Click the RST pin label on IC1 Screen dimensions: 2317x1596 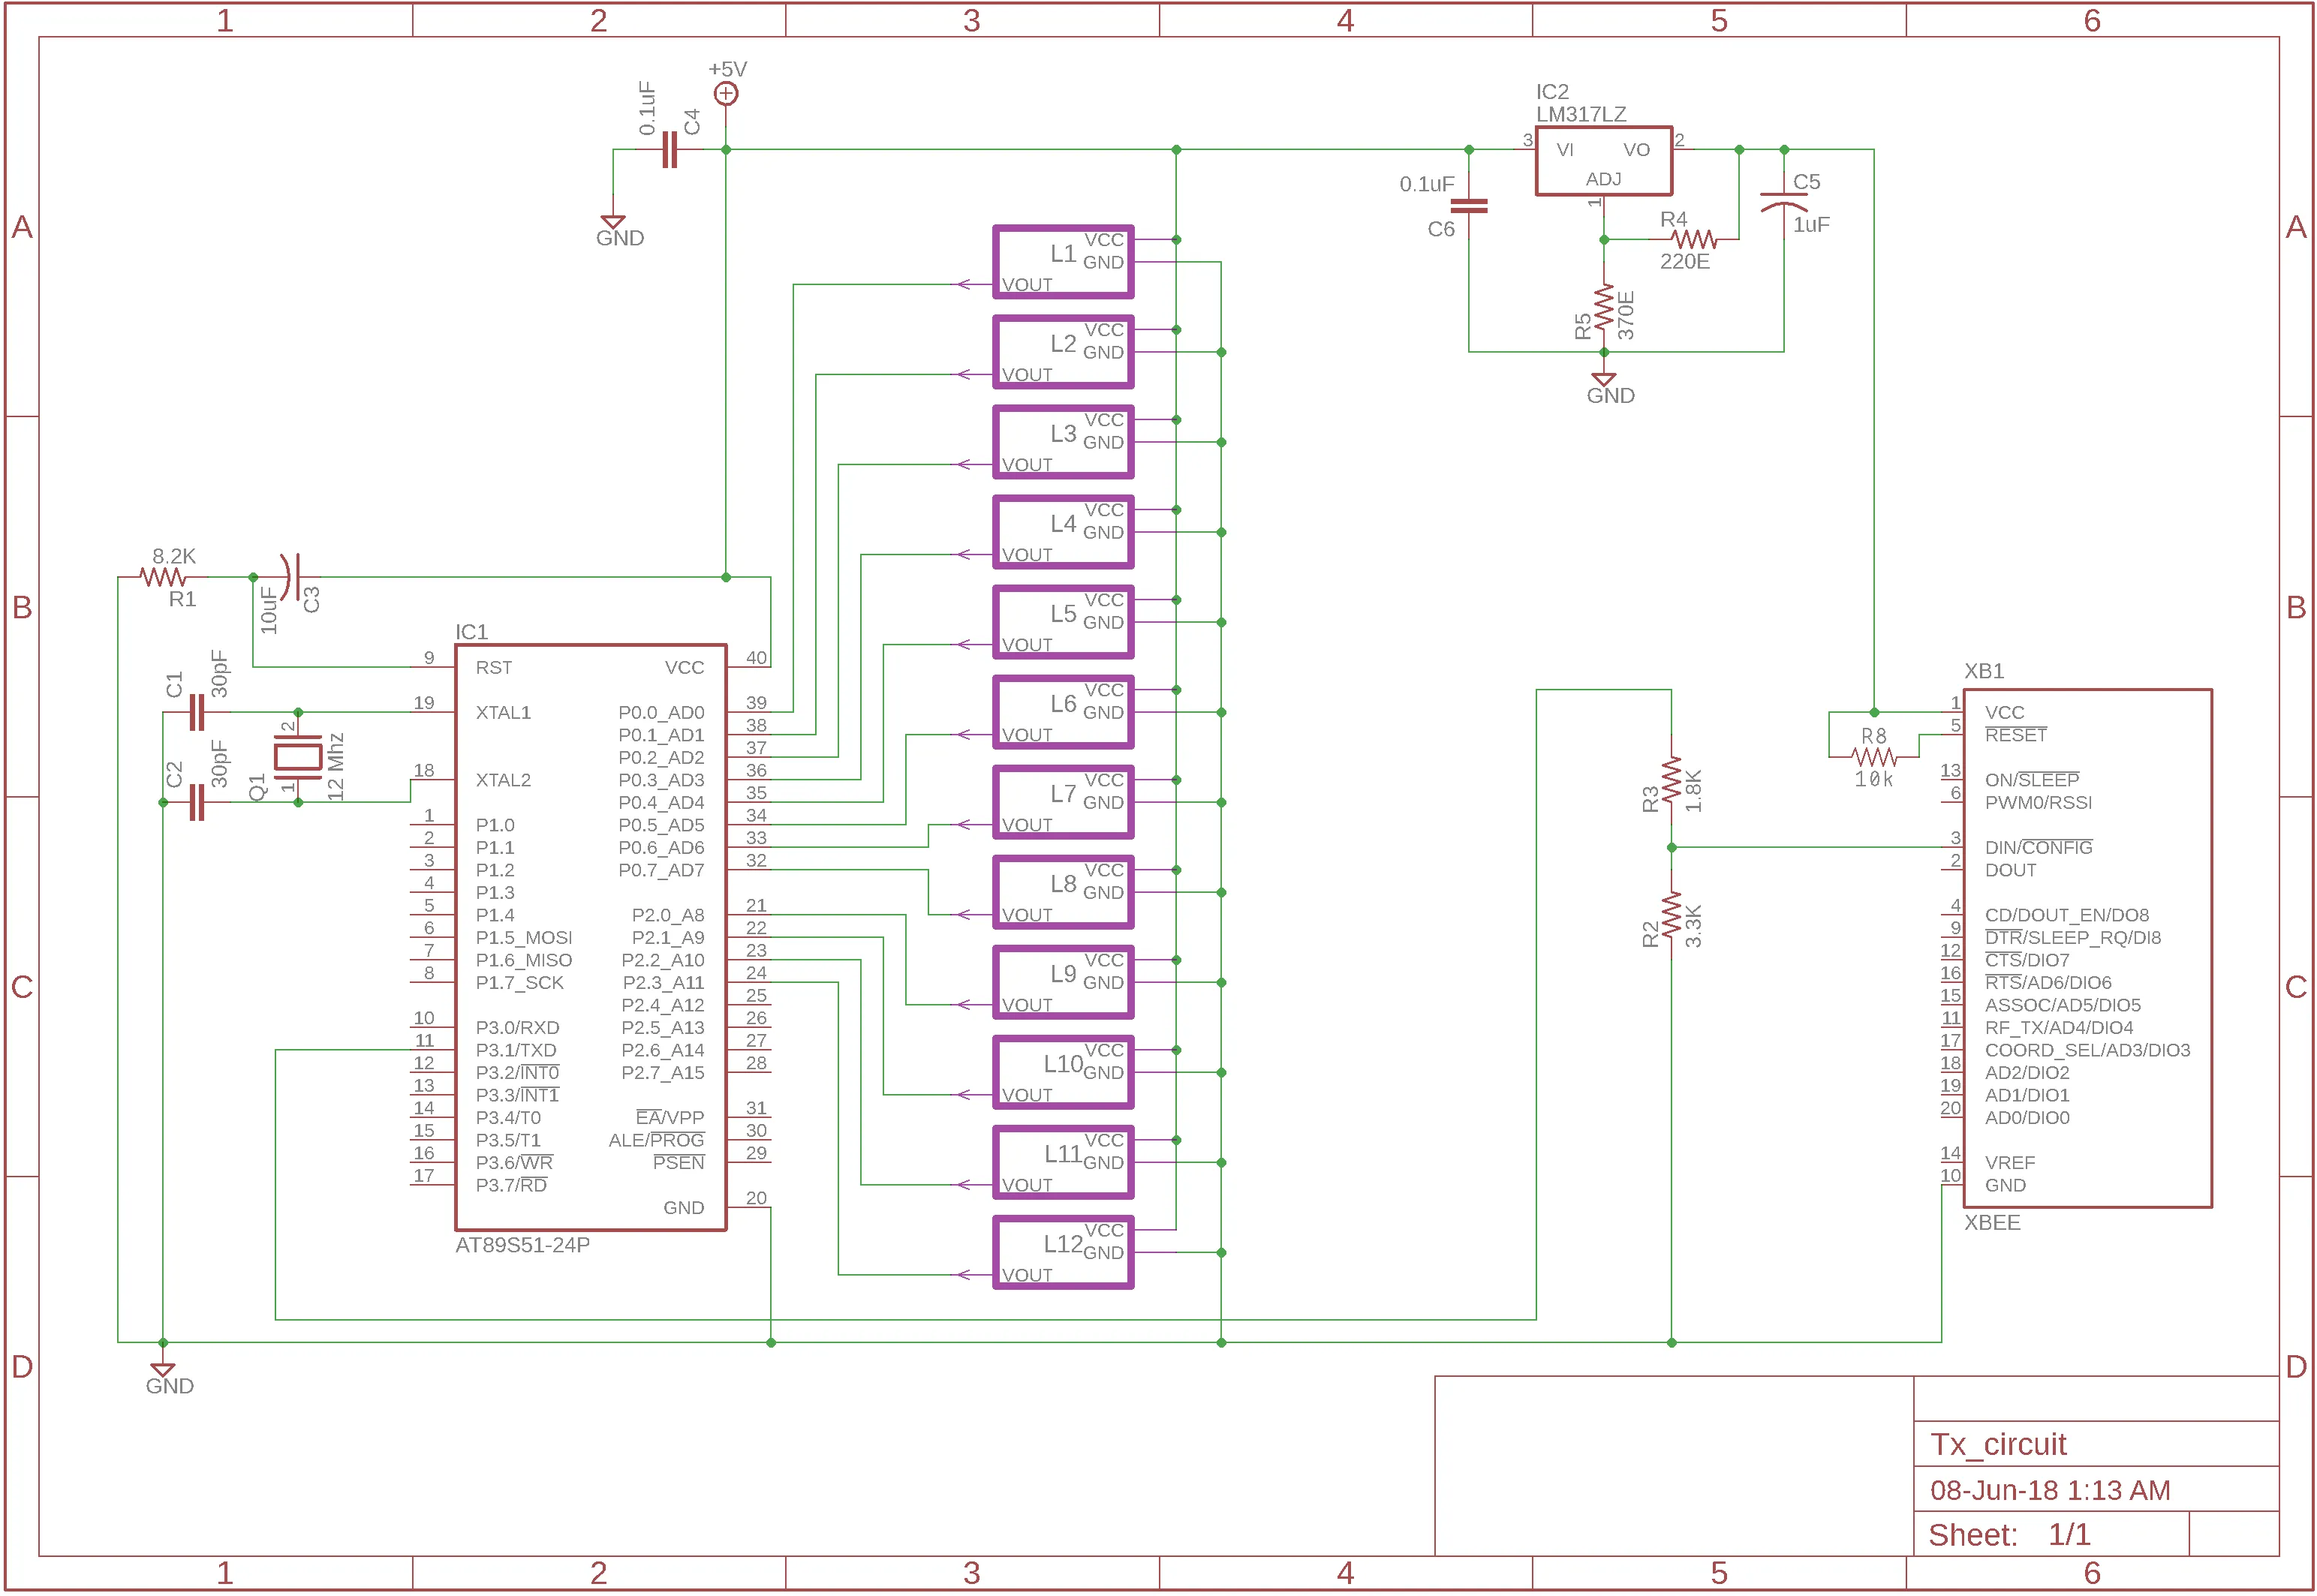tap(493, 667)
